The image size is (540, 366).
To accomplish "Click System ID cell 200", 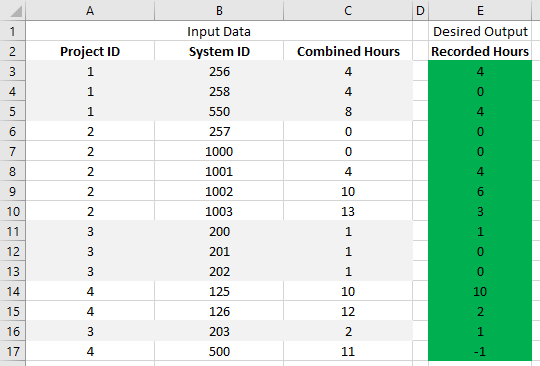I will click(219, 231).
